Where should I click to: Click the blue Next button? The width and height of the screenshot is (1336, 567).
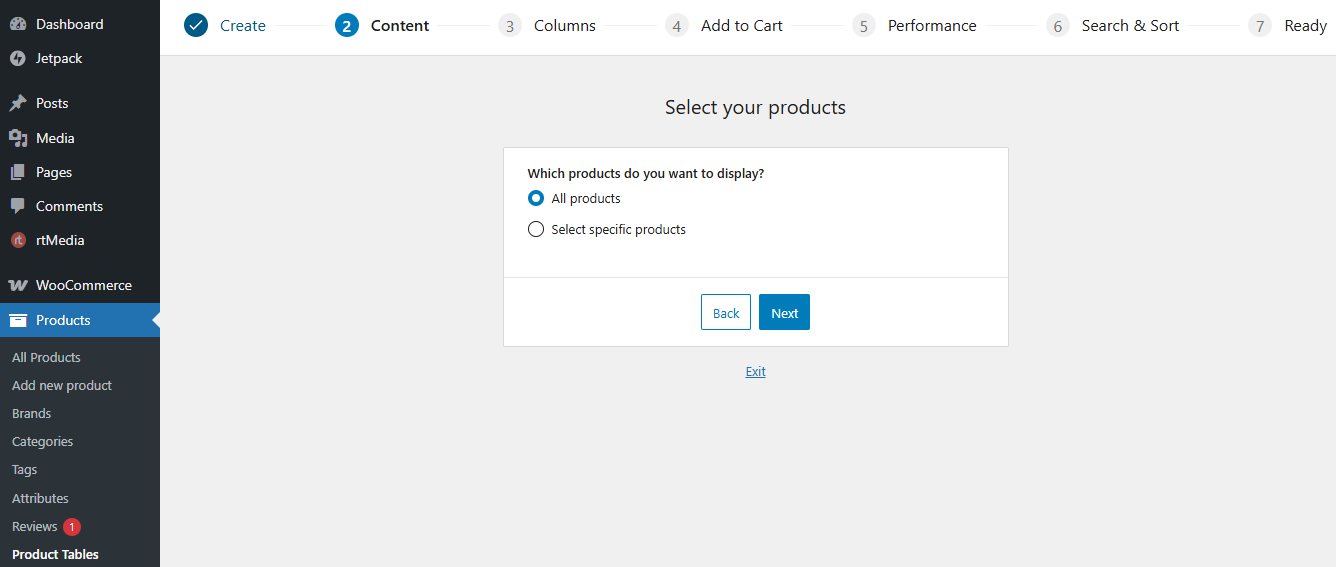pyautogui.click(x=784, y=313)
